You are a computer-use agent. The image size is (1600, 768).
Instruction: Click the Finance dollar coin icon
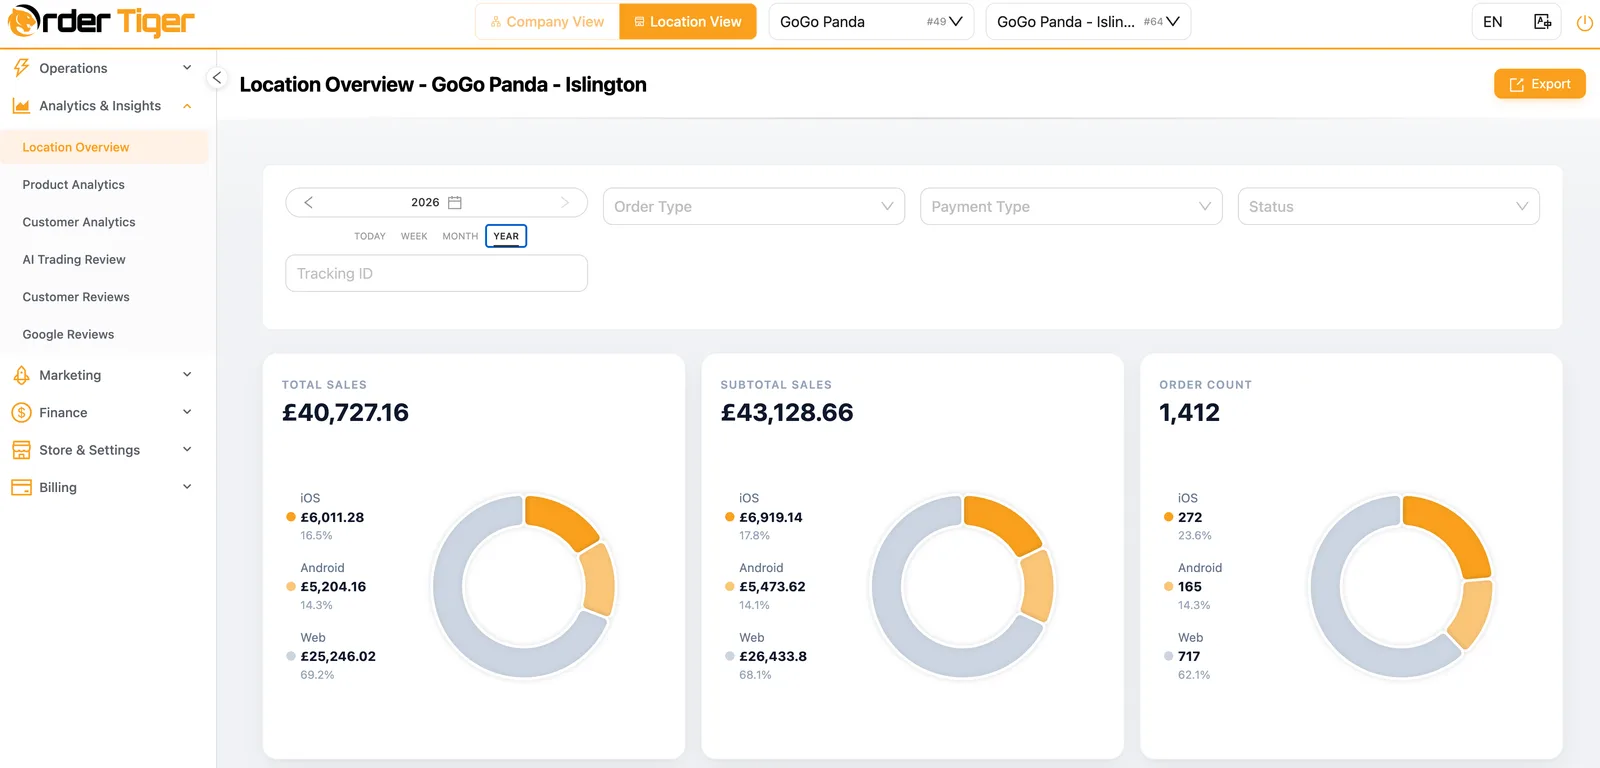21,412
